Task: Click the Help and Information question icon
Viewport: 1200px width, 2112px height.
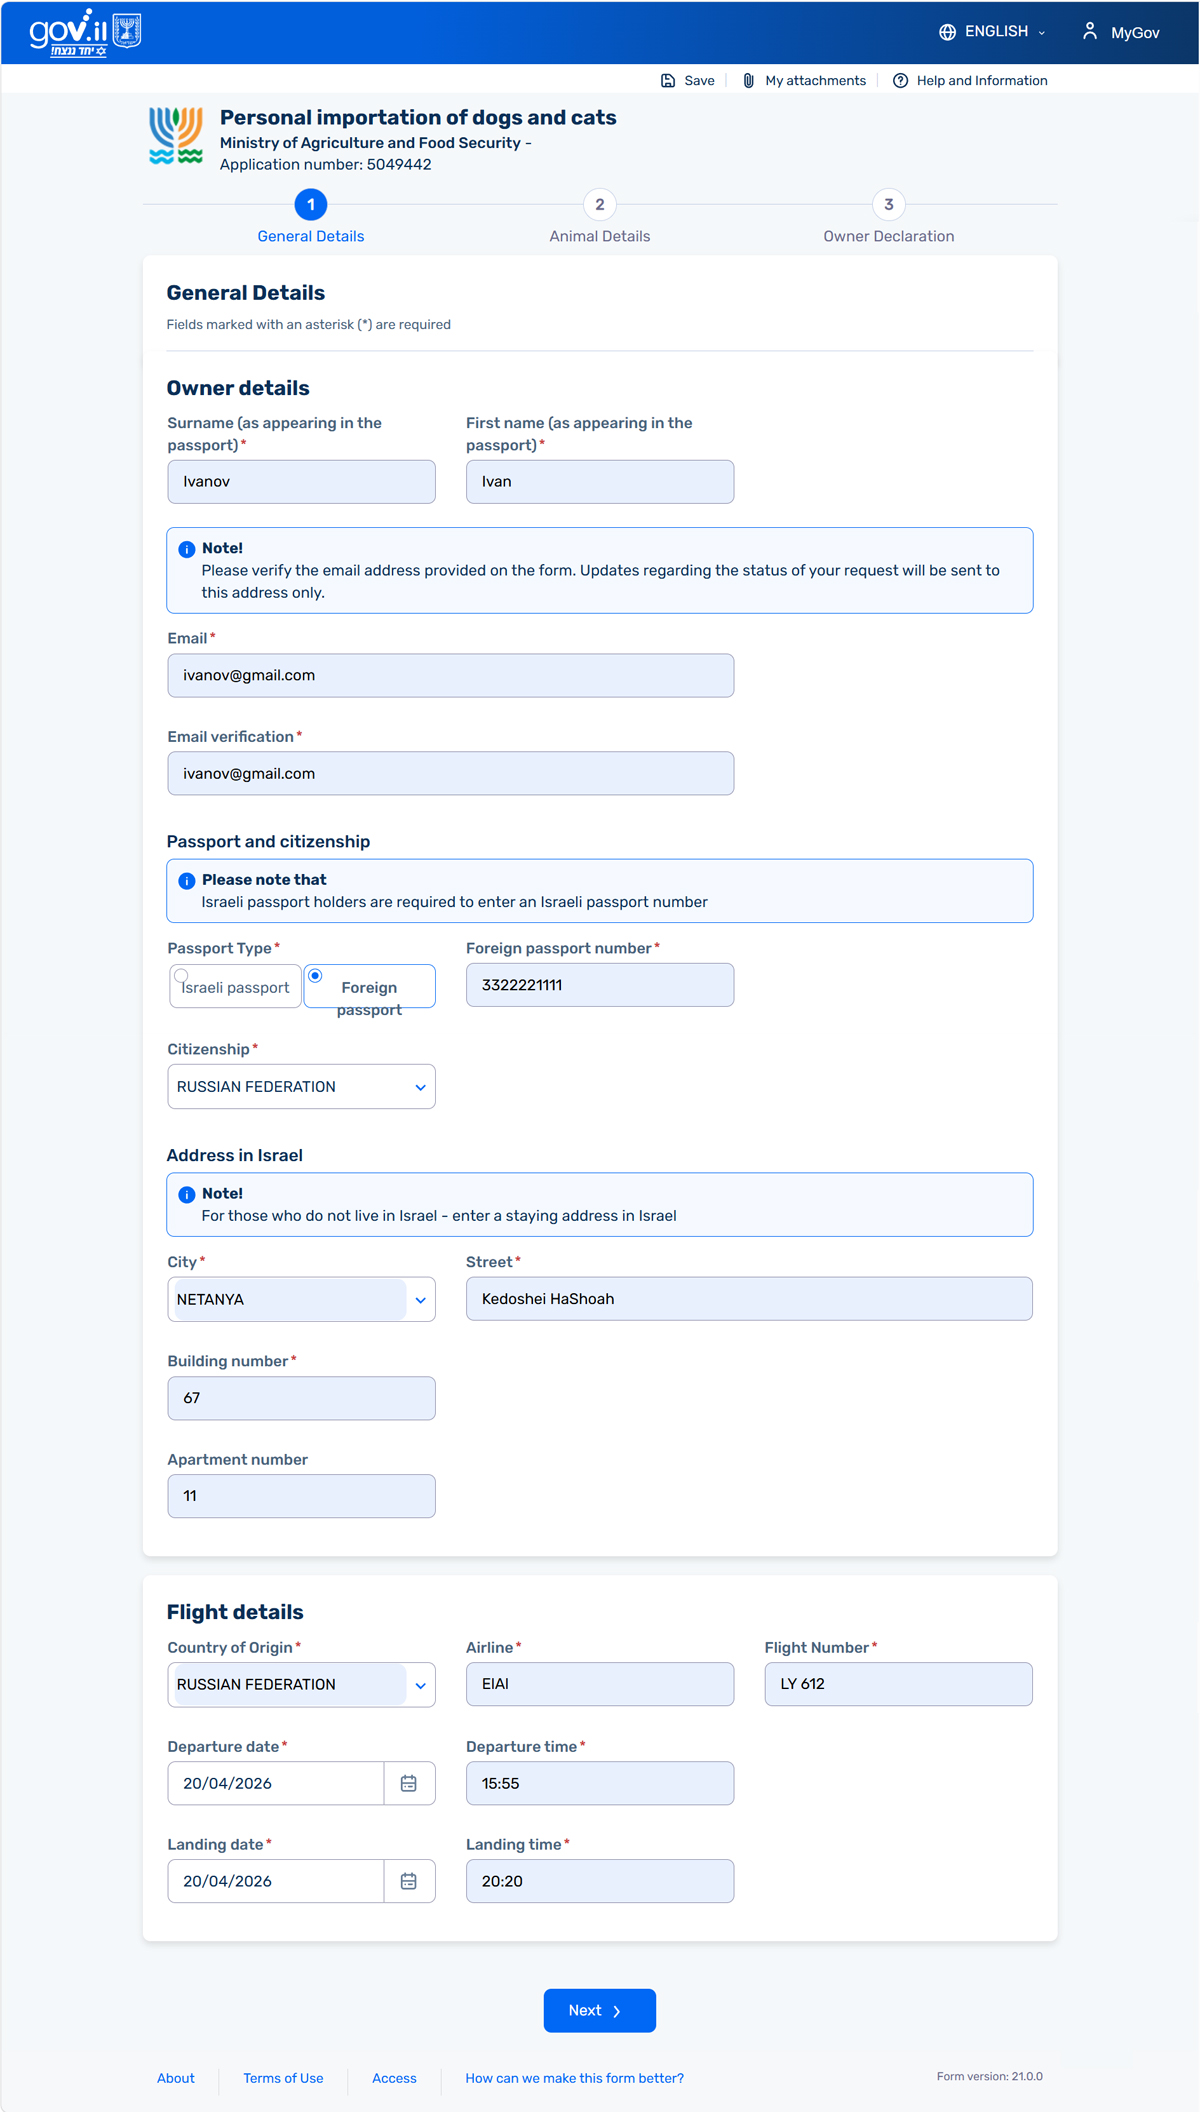Action: (x=900, y=81)
